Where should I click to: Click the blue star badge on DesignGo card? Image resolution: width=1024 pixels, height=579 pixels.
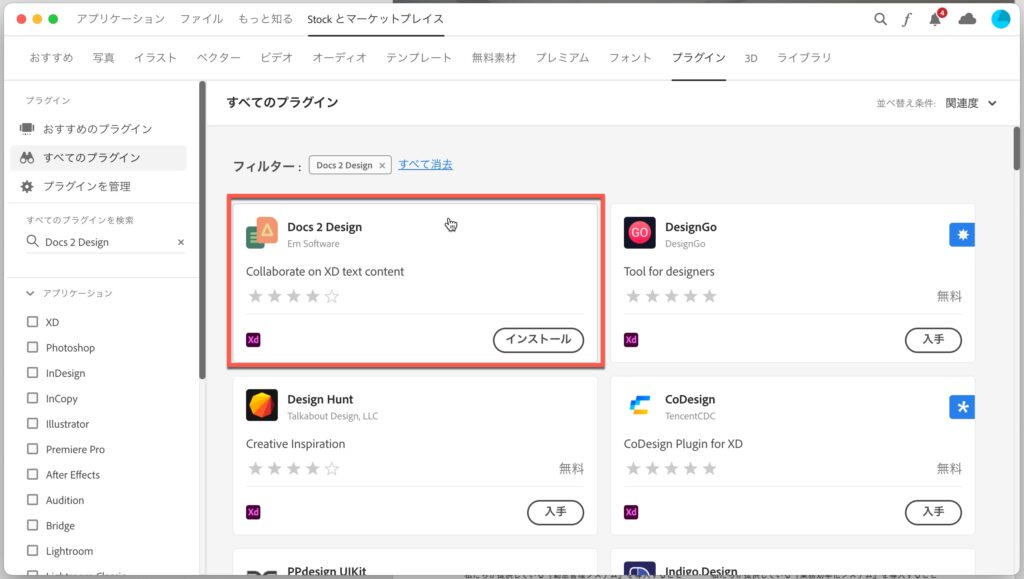tap(962, 234)
